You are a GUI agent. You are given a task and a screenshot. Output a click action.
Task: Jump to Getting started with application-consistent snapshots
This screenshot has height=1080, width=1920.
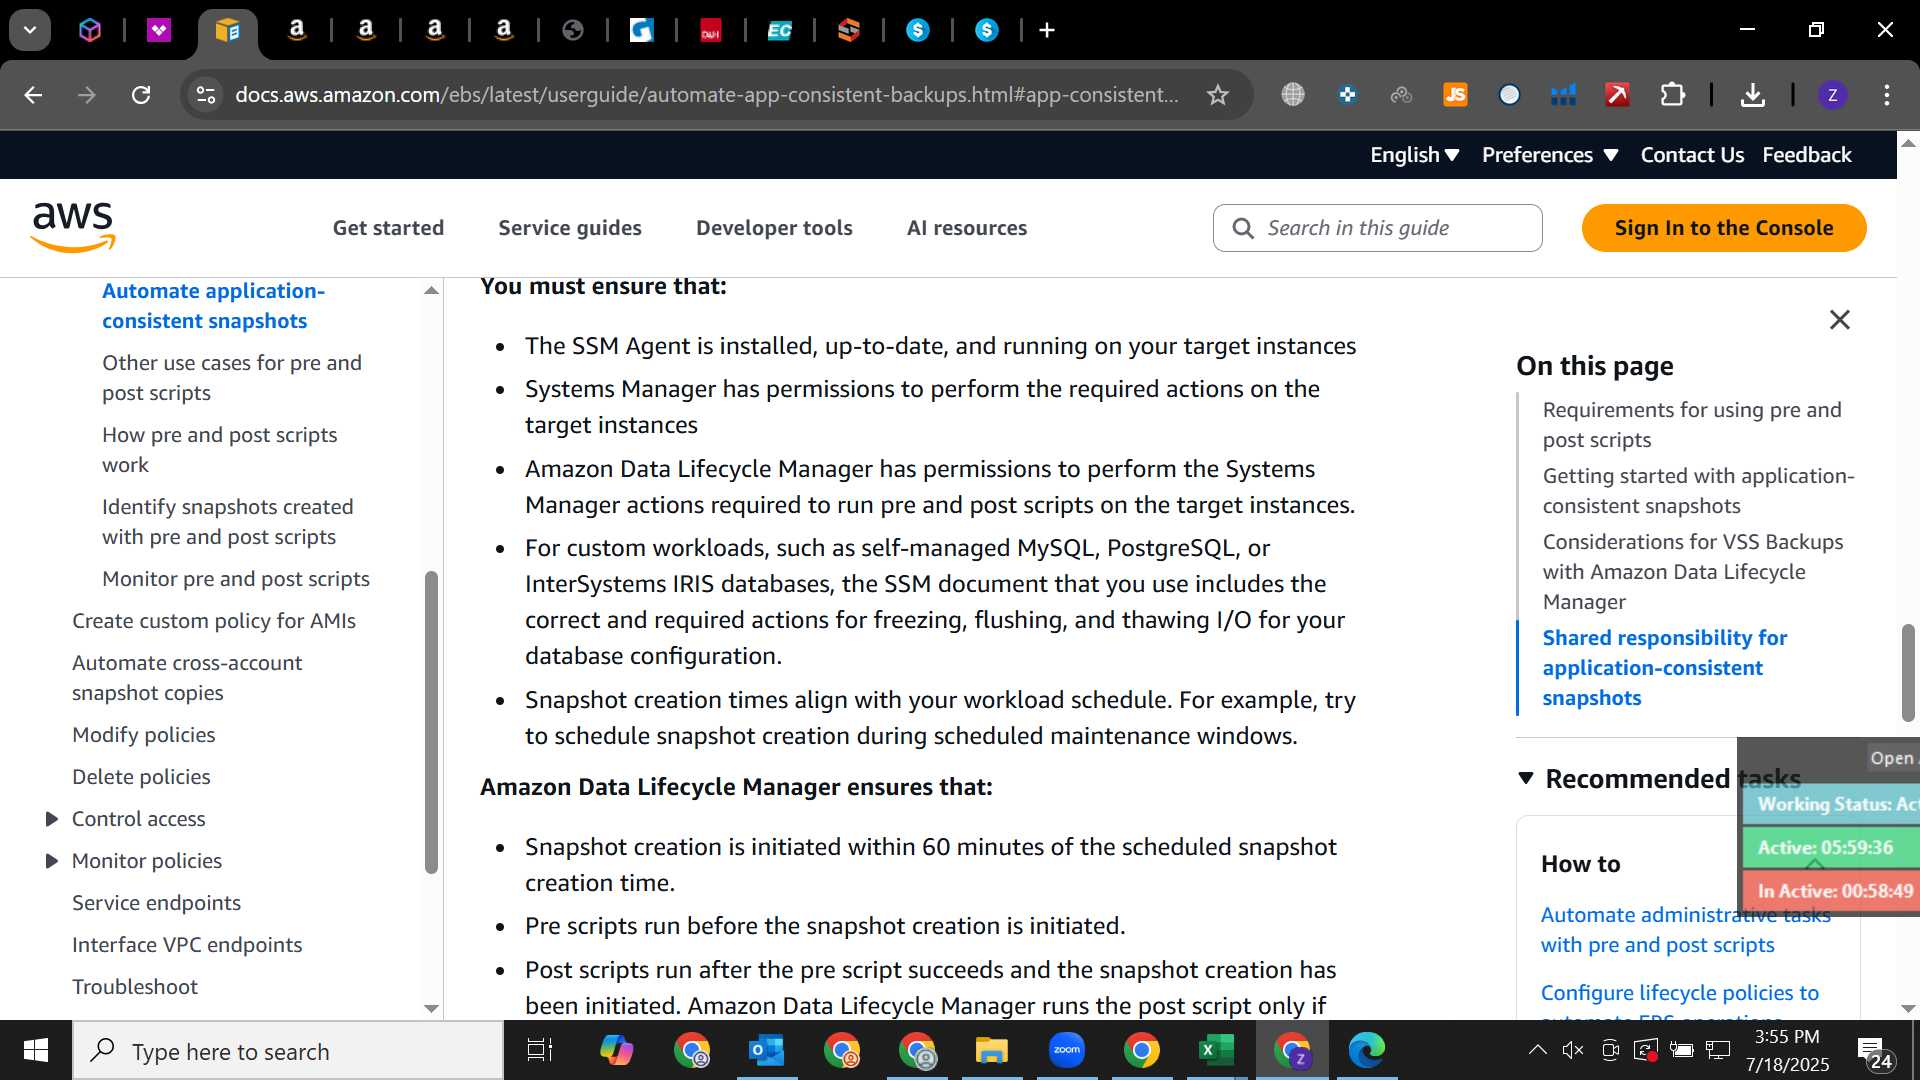click(1698, 491)
